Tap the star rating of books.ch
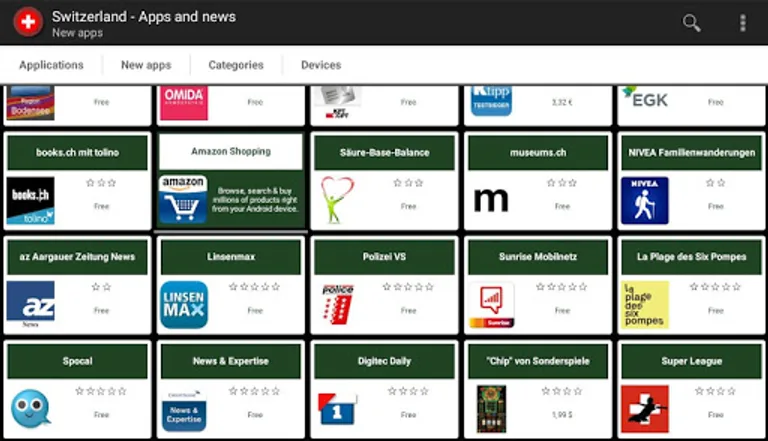This screenshot has width=768, height=441. [101, 183]
